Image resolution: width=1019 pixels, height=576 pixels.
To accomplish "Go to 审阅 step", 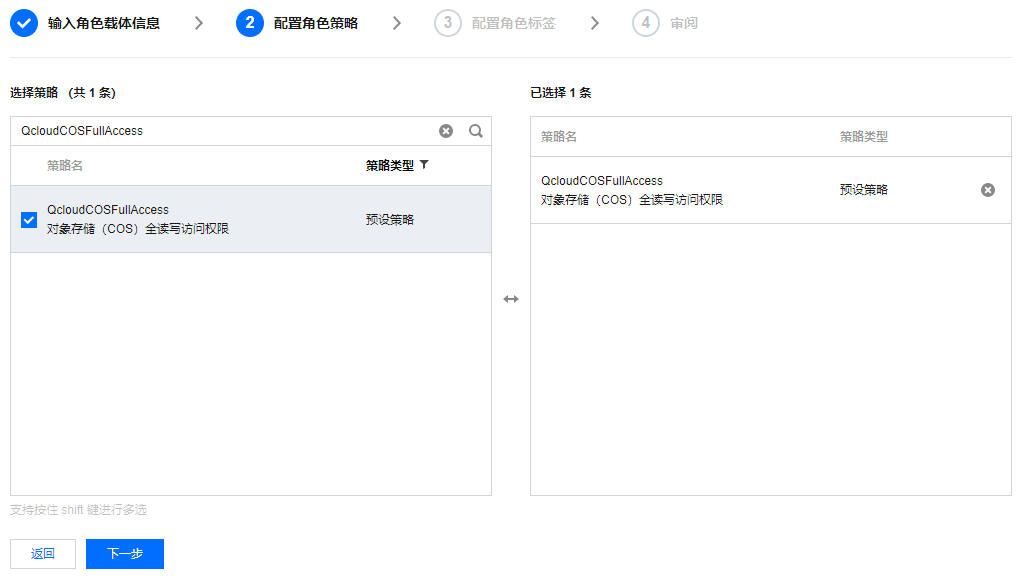I will 684,23.
